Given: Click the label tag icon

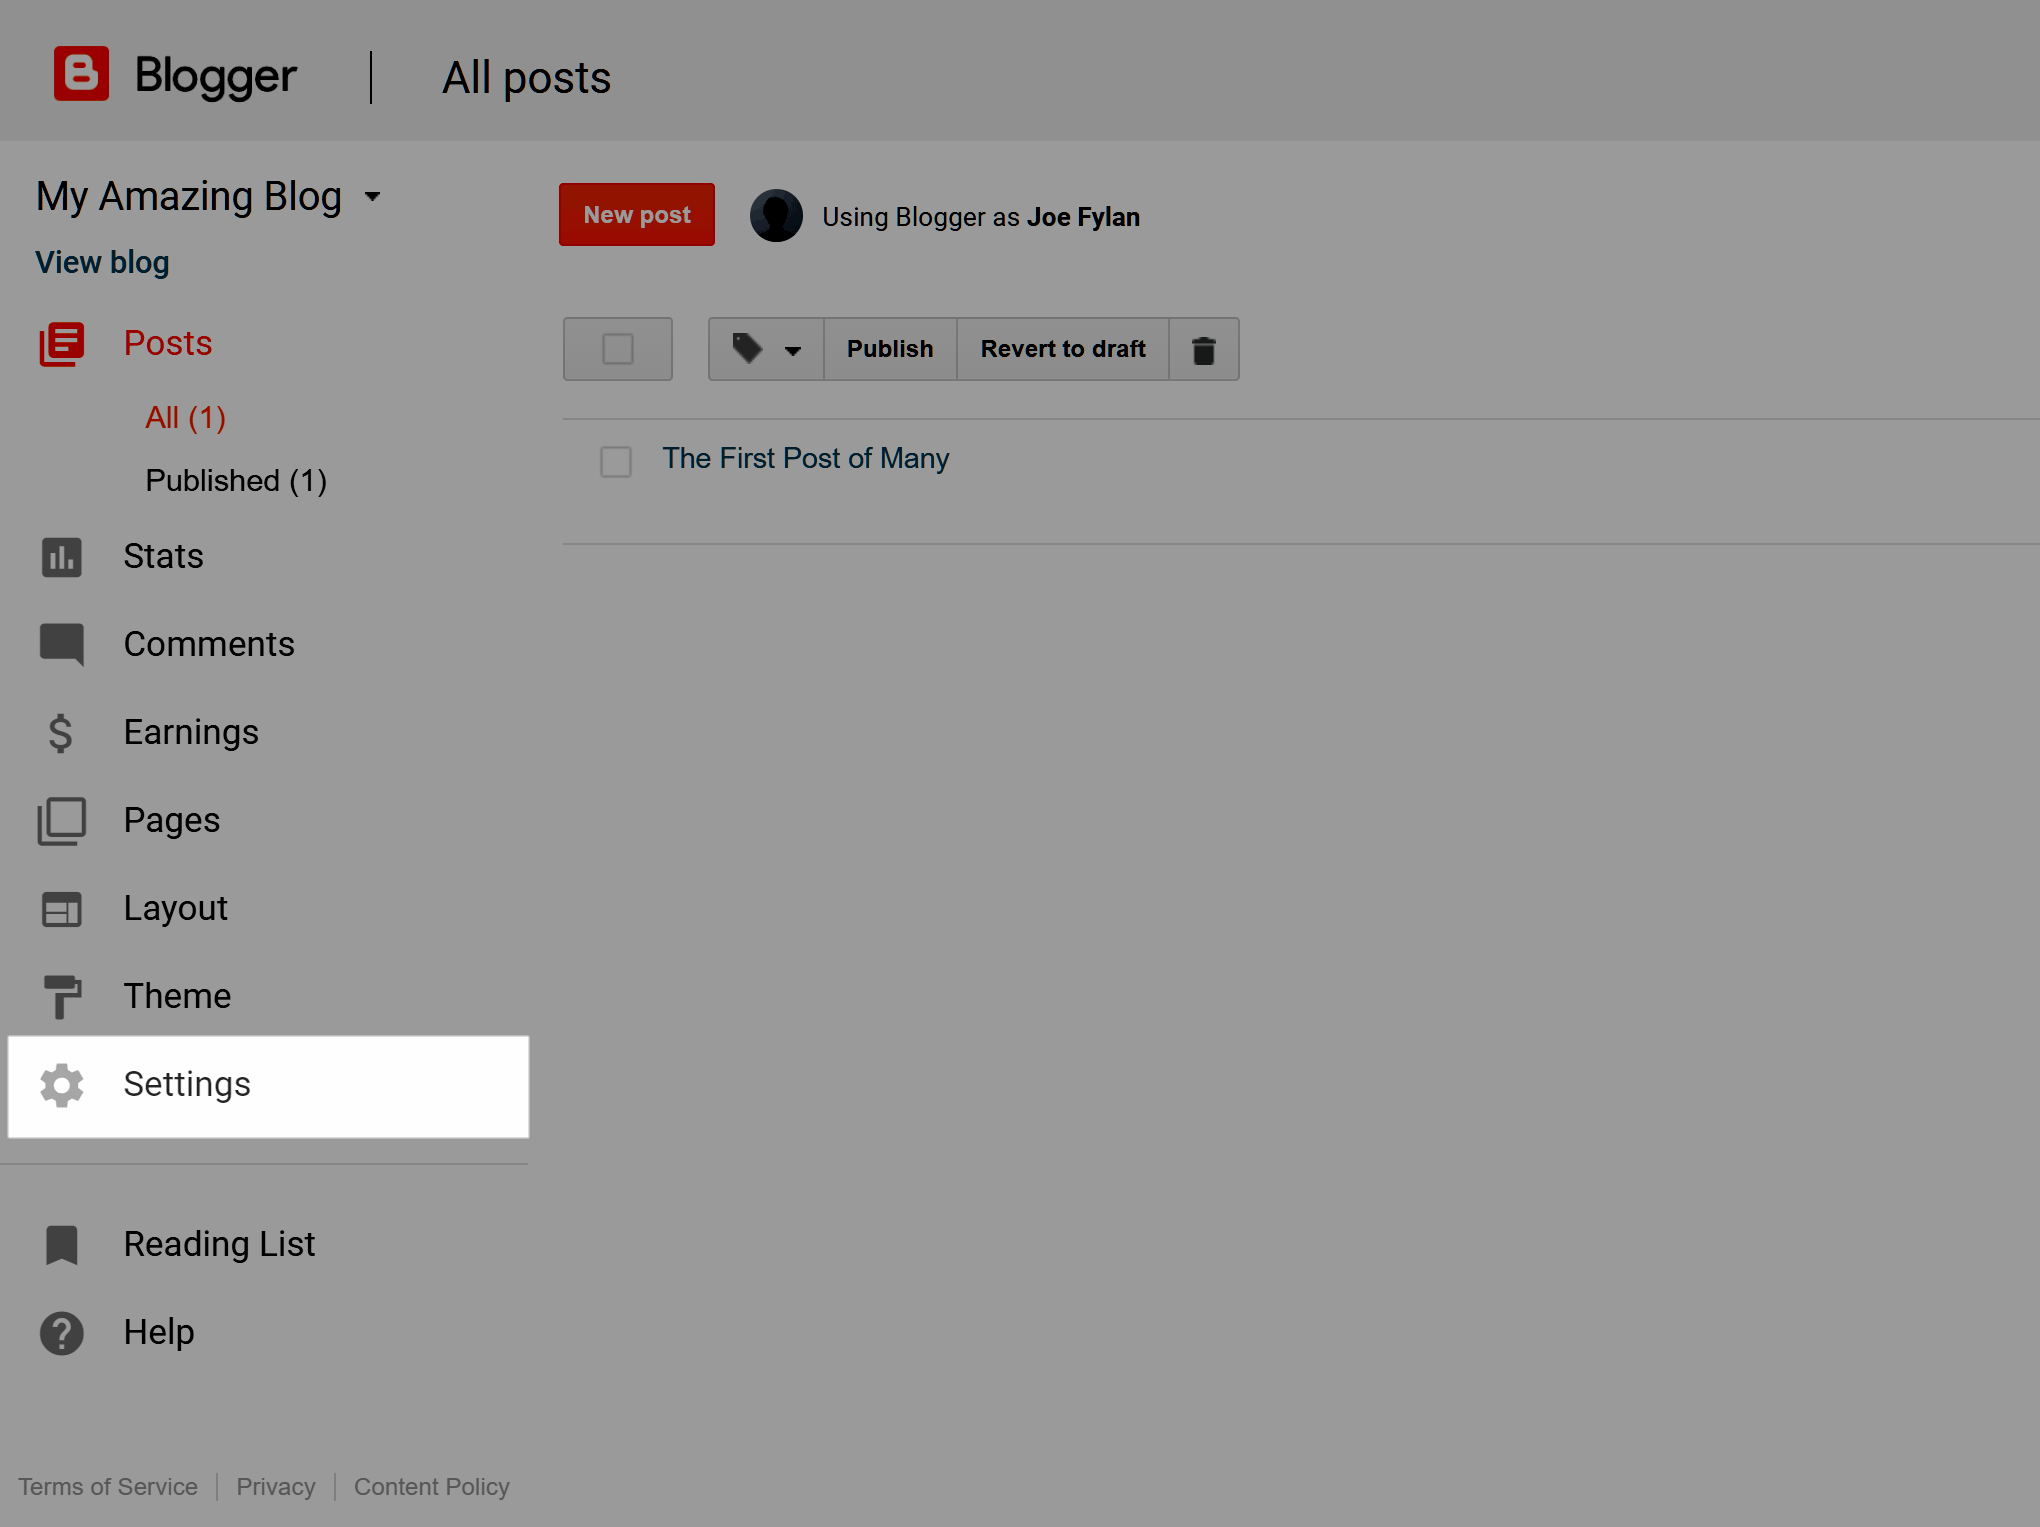Looking at the screenshot, I should coord(747,348).
